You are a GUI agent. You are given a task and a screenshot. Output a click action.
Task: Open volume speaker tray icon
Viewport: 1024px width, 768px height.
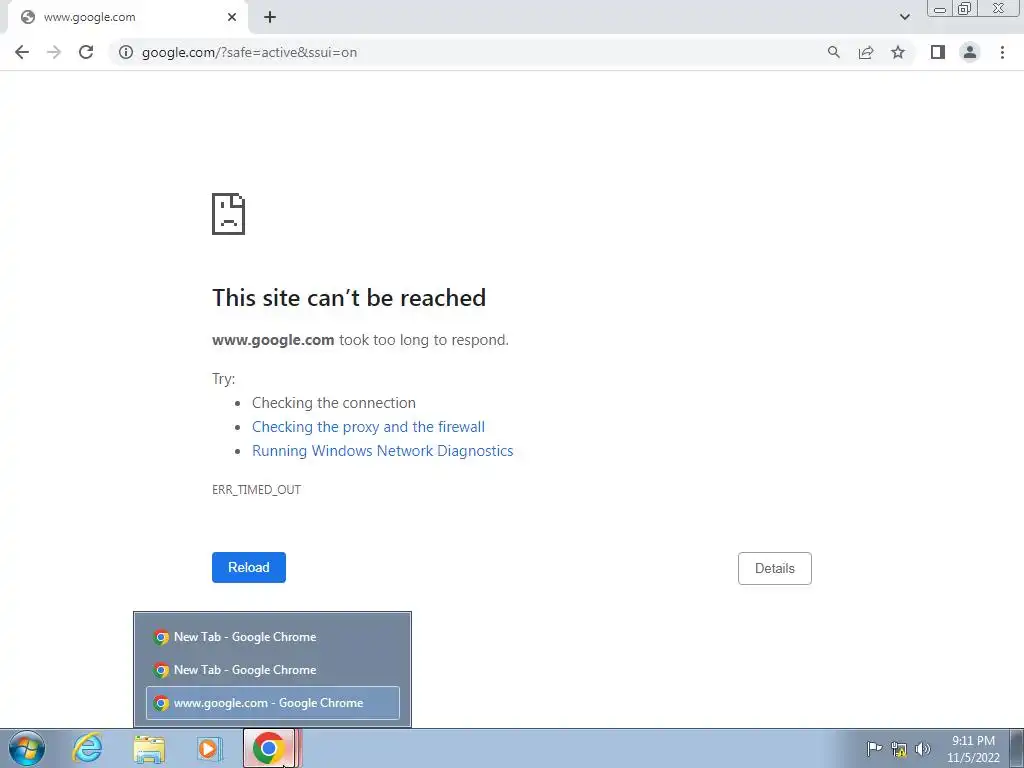click(923, 749)
